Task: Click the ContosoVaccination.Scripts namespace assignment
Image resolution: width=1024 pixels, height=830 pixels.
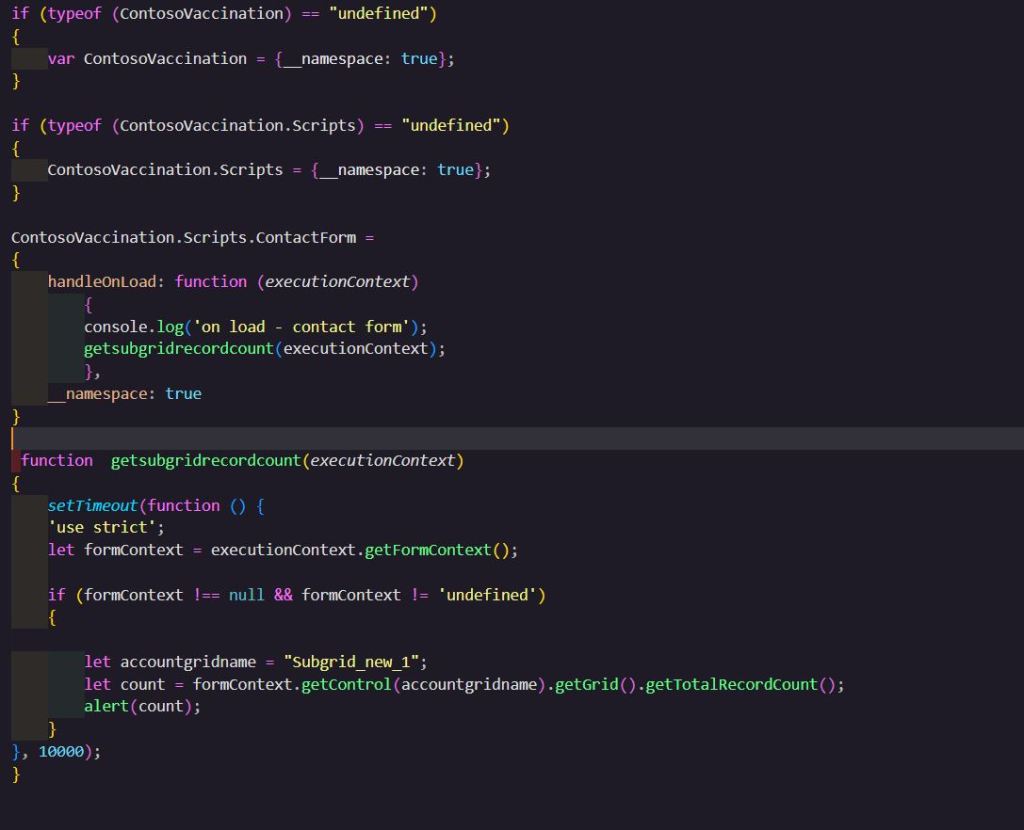Action: coord(165,170)
